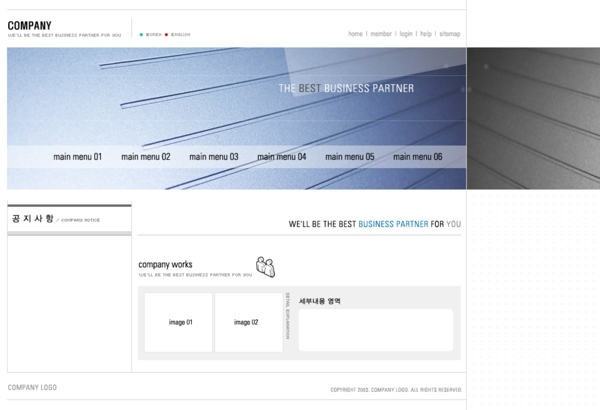Click the 공지사항 company notice heading

click(56, 219)
